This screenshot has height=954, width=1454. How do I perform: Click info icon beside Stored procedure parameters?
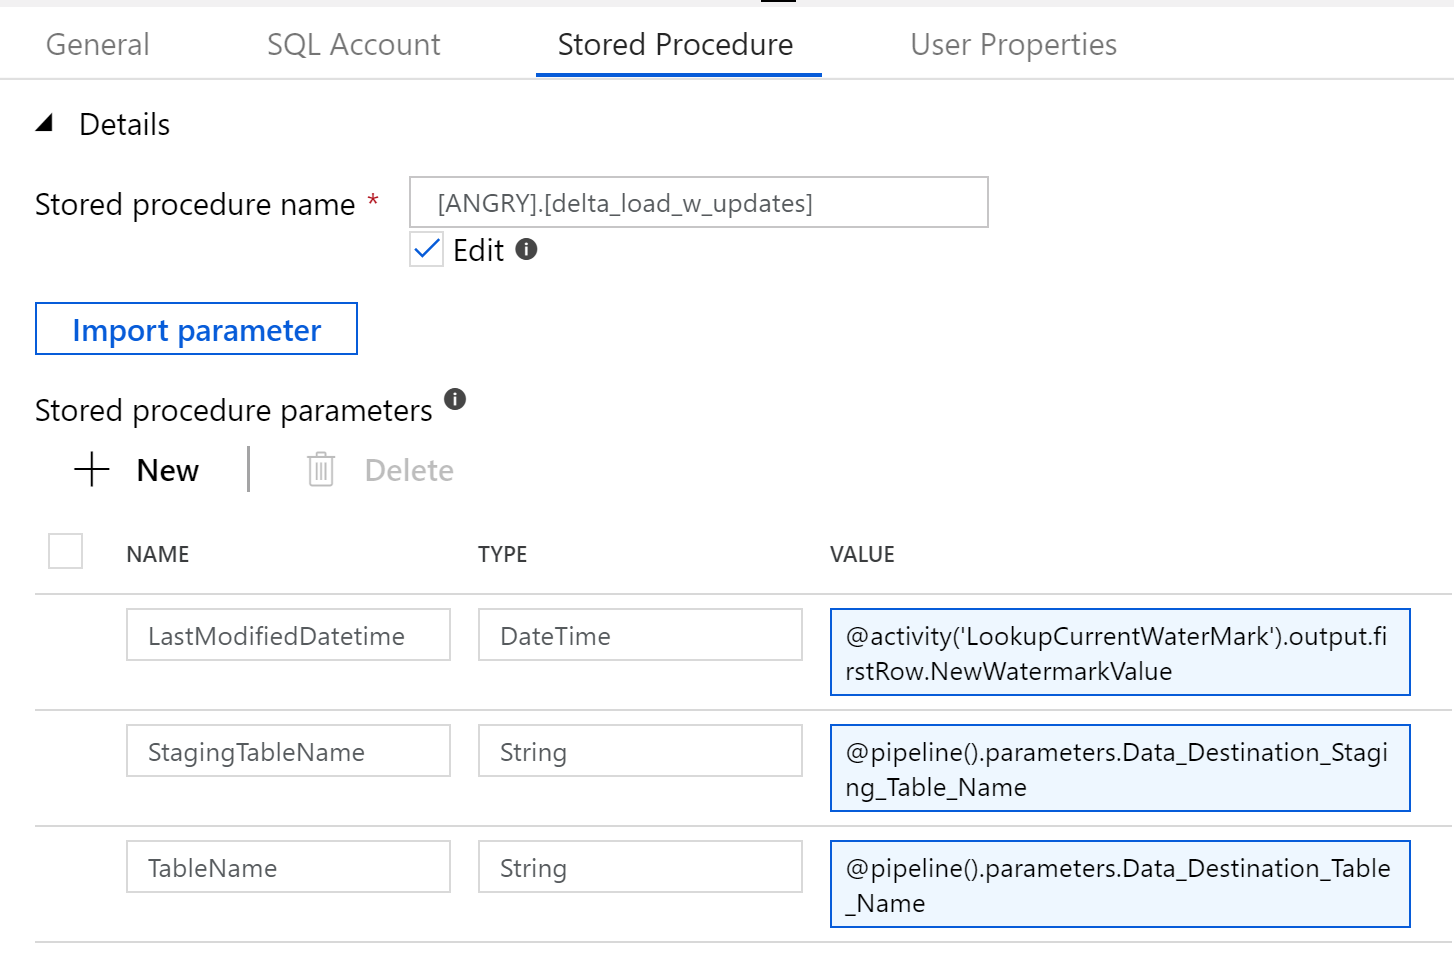455,399
